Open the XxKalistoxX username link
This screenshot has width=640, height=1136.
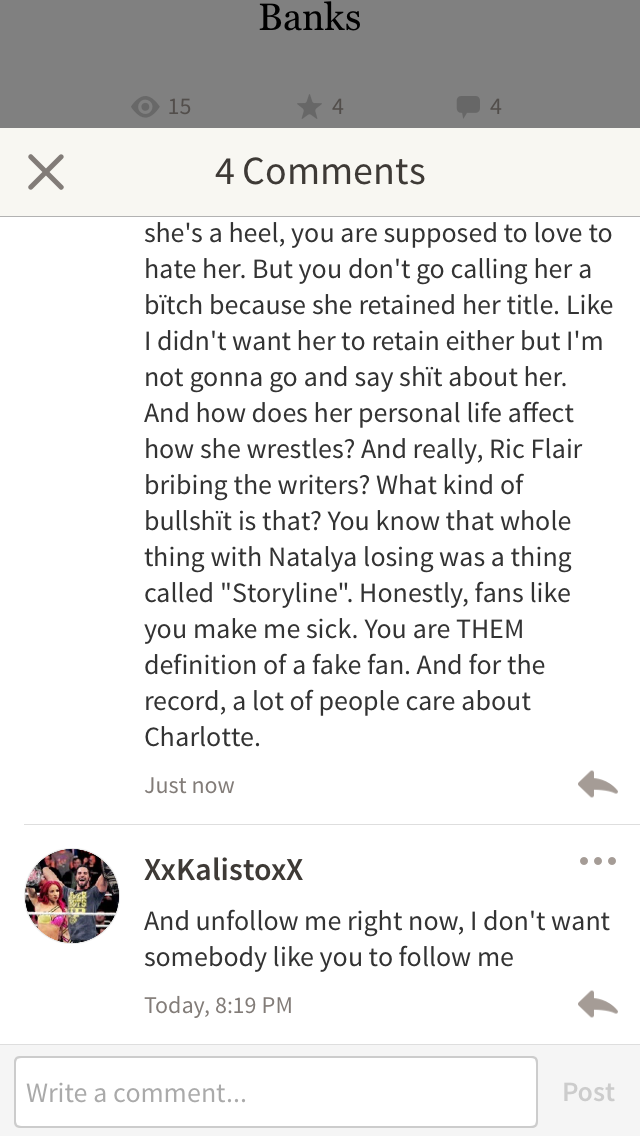click(x=223, y=869)
